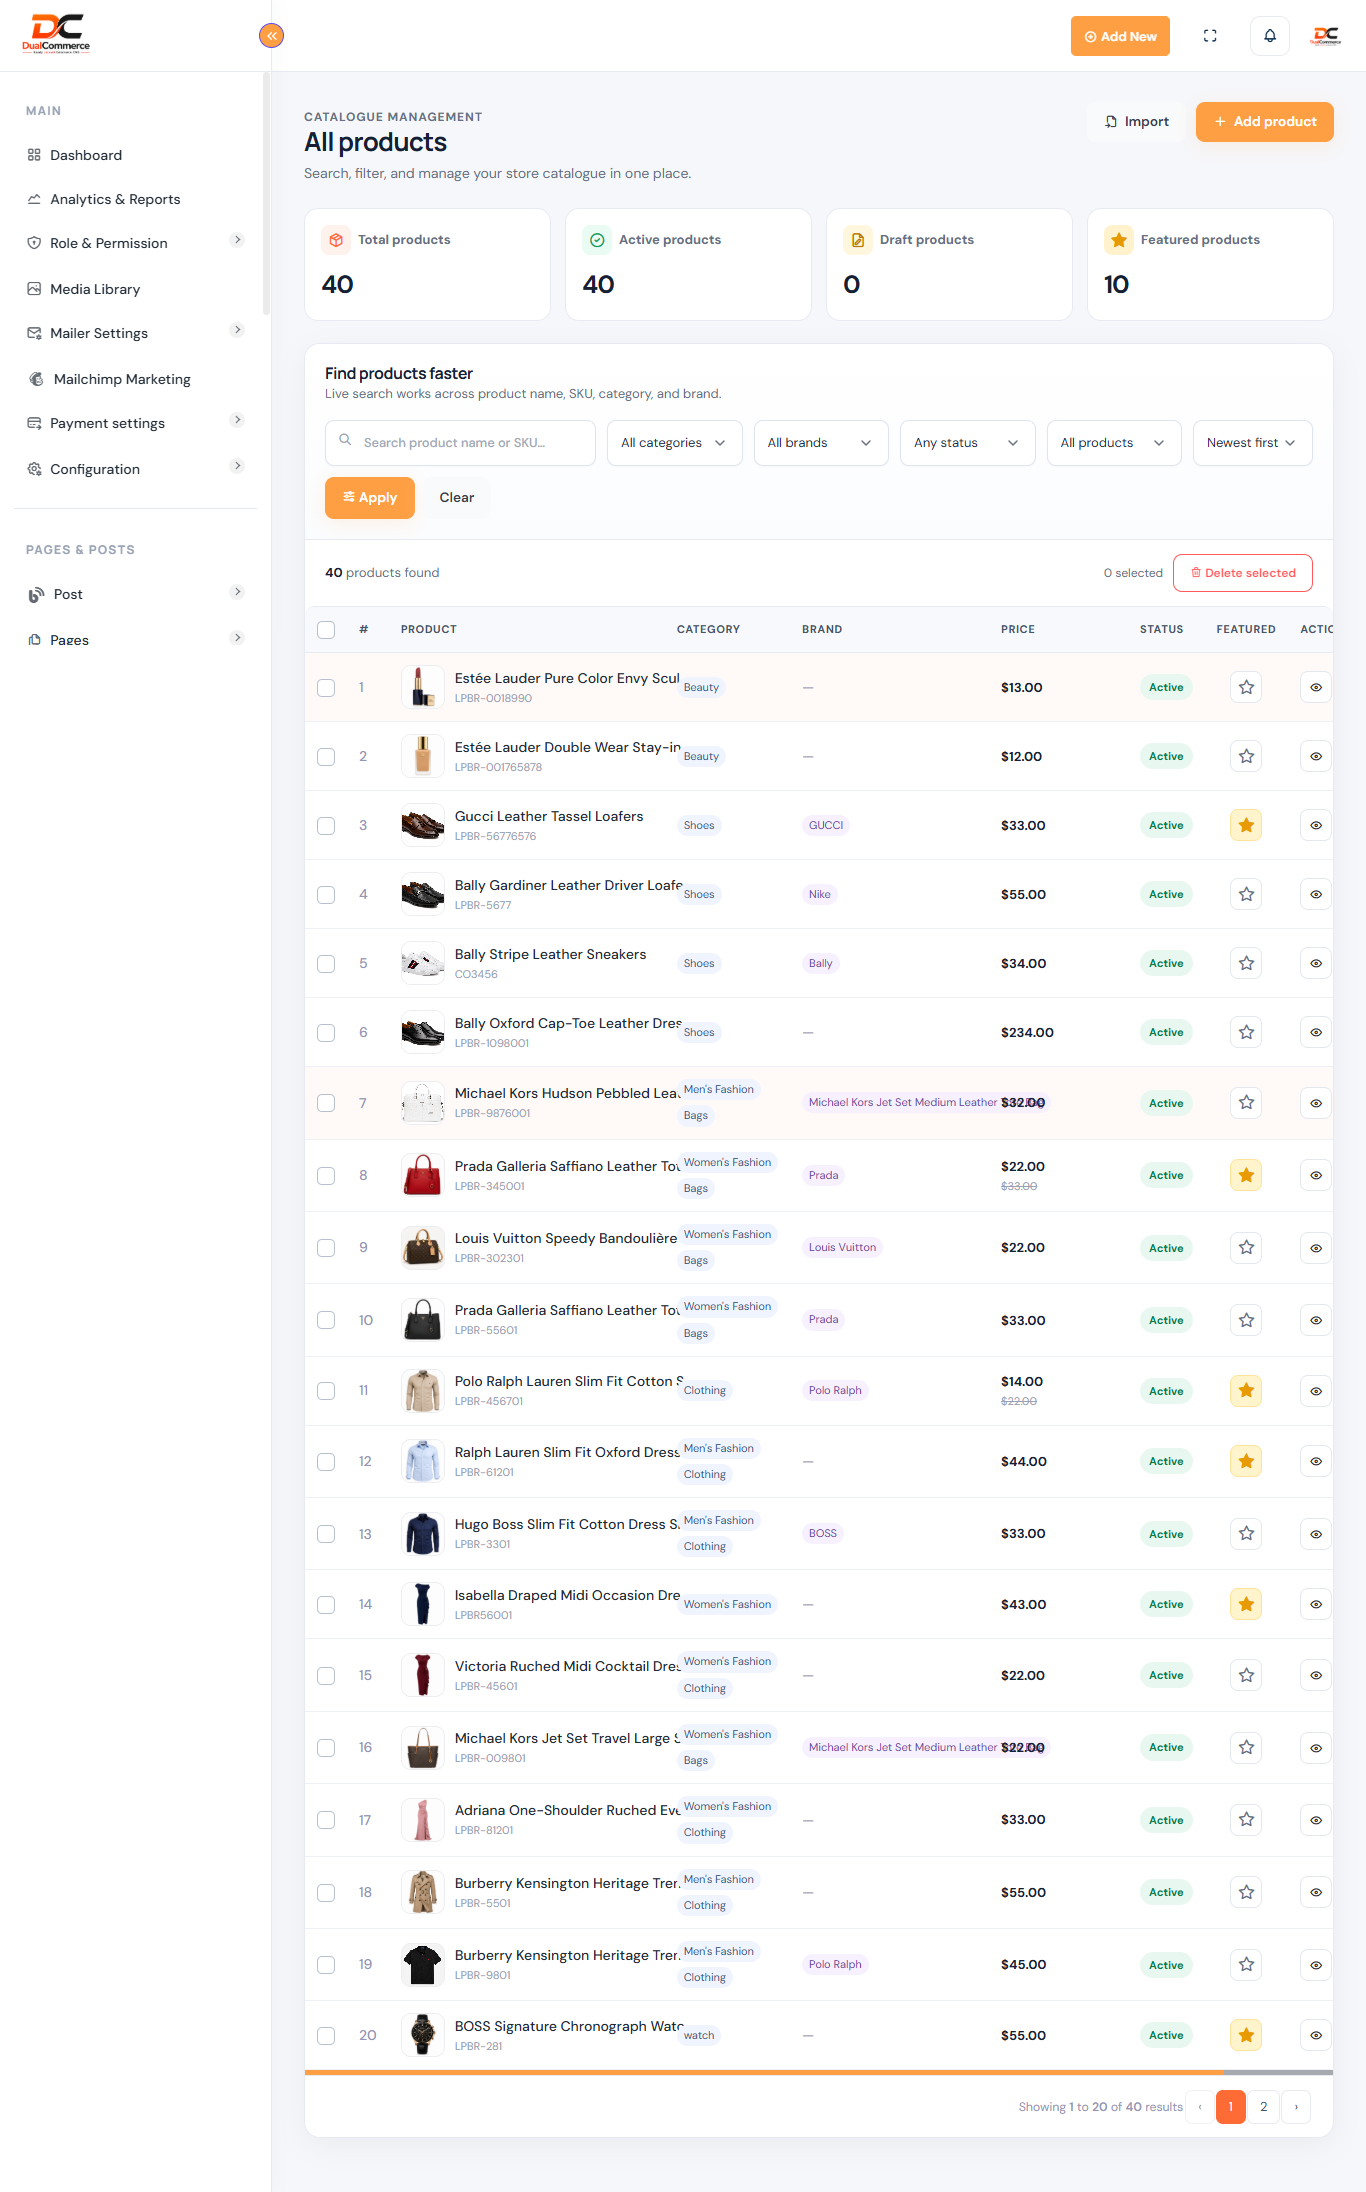Click the Add product button

click(x=1264, y=122)
